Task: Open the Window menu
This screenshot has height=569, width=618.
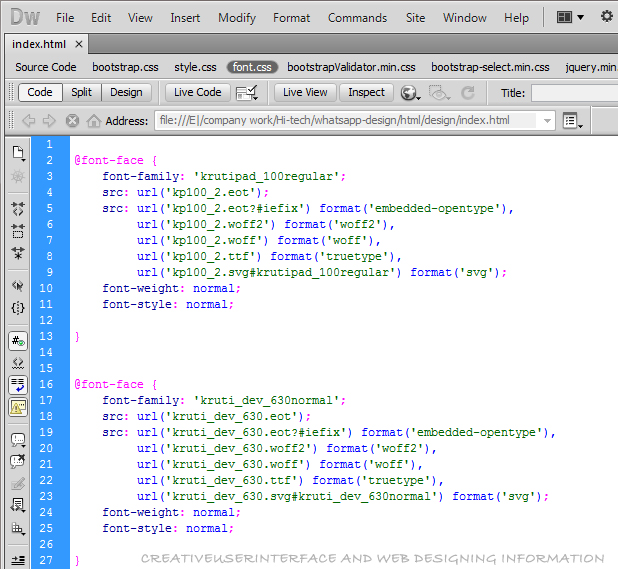Action: tap(465, 18)
